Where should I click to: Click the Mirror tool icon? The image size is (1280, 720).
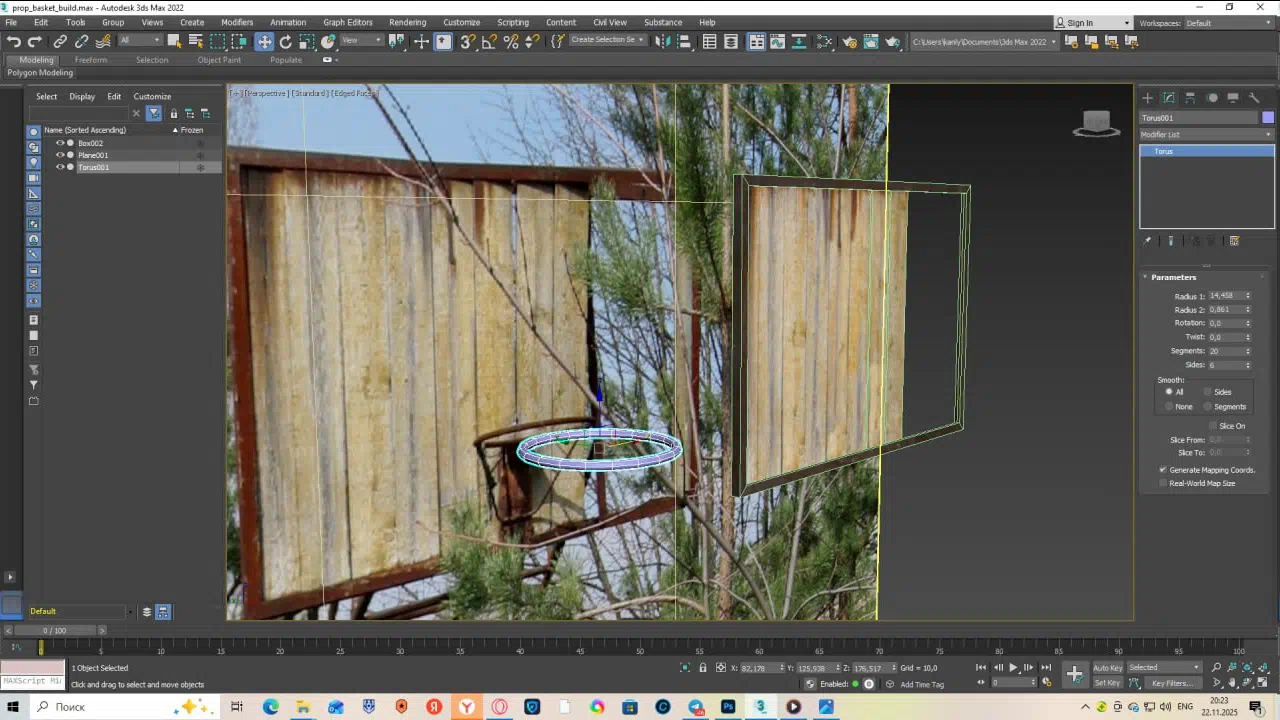(x=662, y=41)
